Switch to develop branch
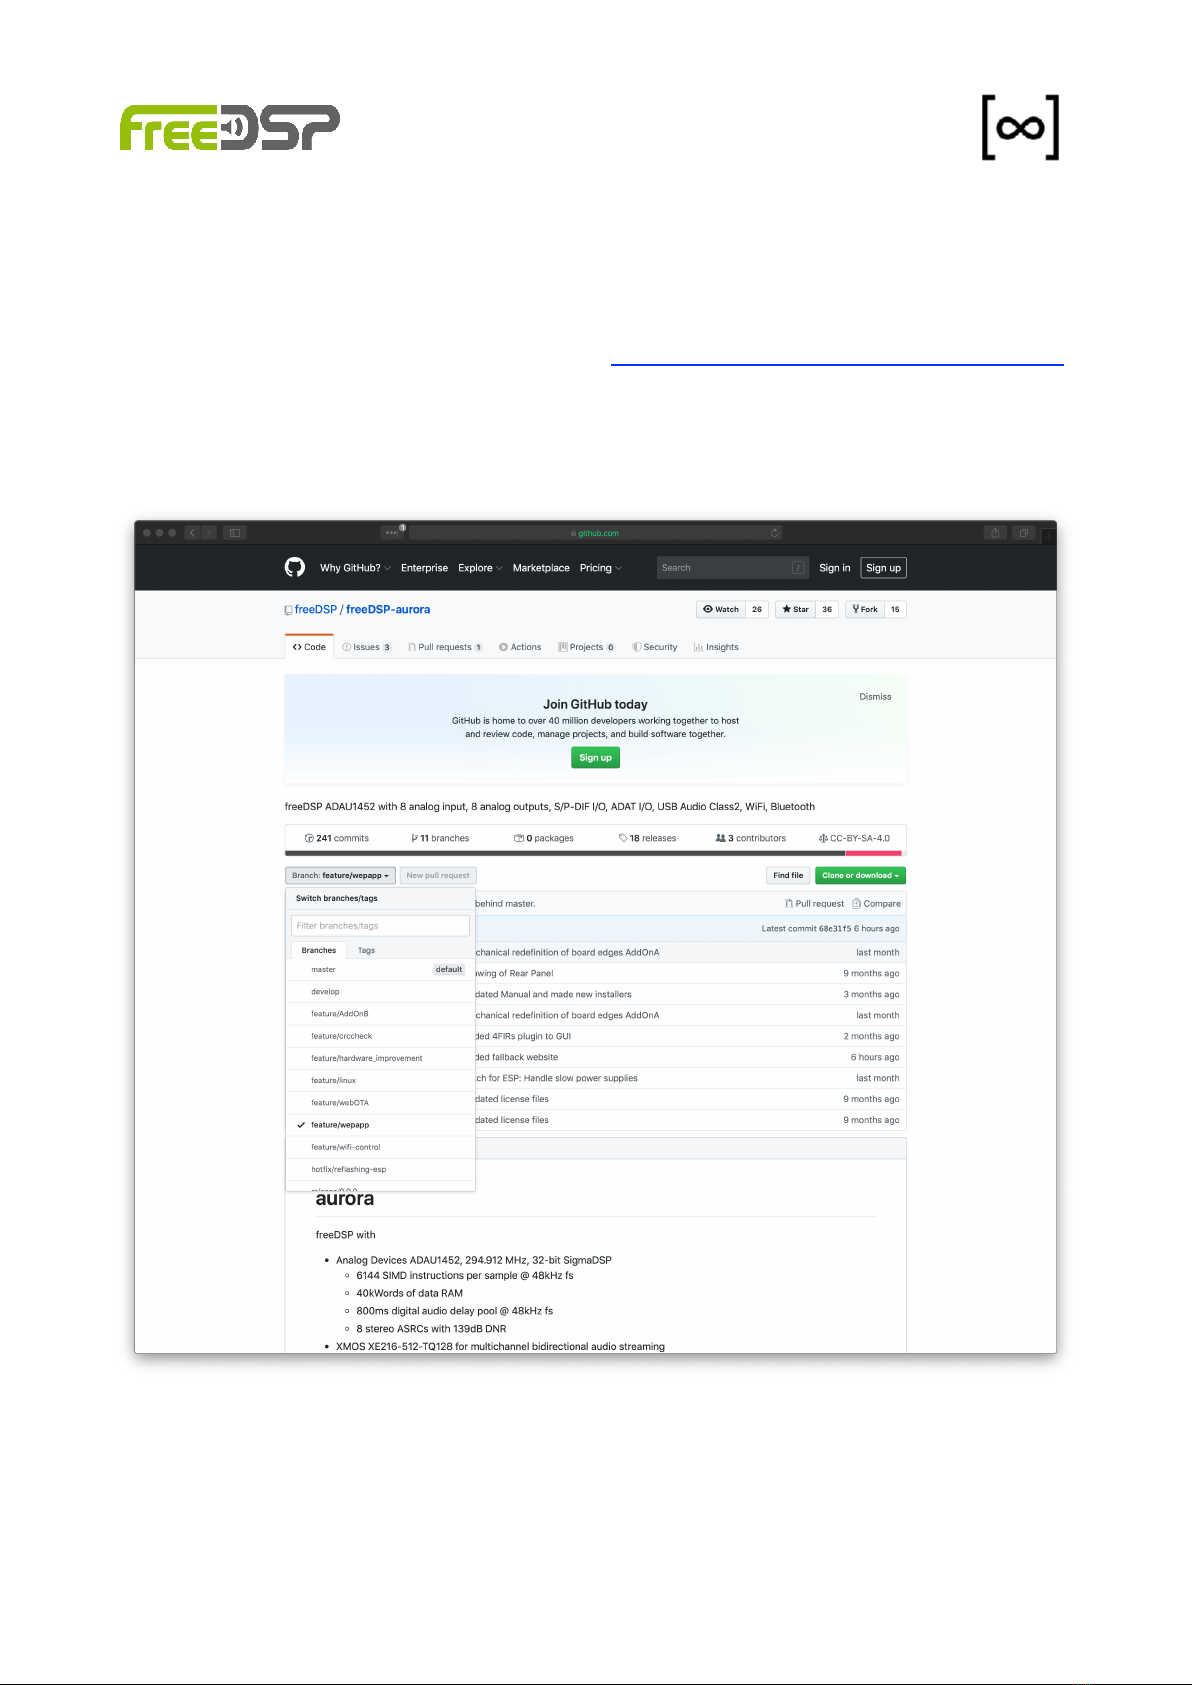The height and width of the screenshot is (1685, 1192). click(380, 992)
